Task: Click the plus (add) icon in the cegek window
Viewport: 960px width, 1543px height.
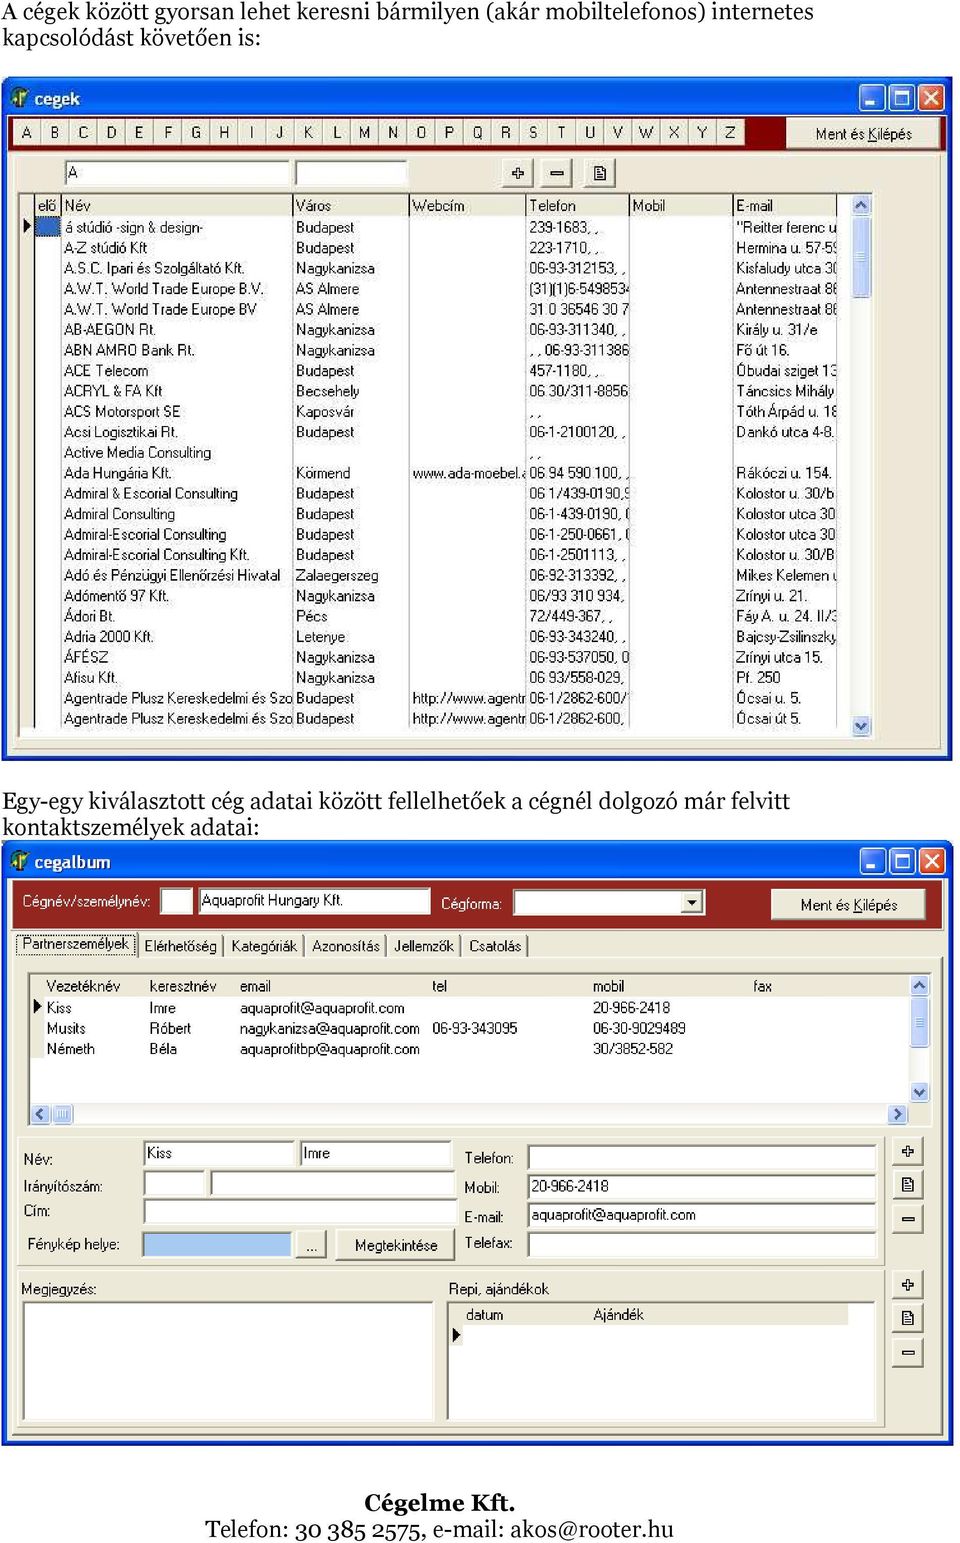Action: click(517, 173)
